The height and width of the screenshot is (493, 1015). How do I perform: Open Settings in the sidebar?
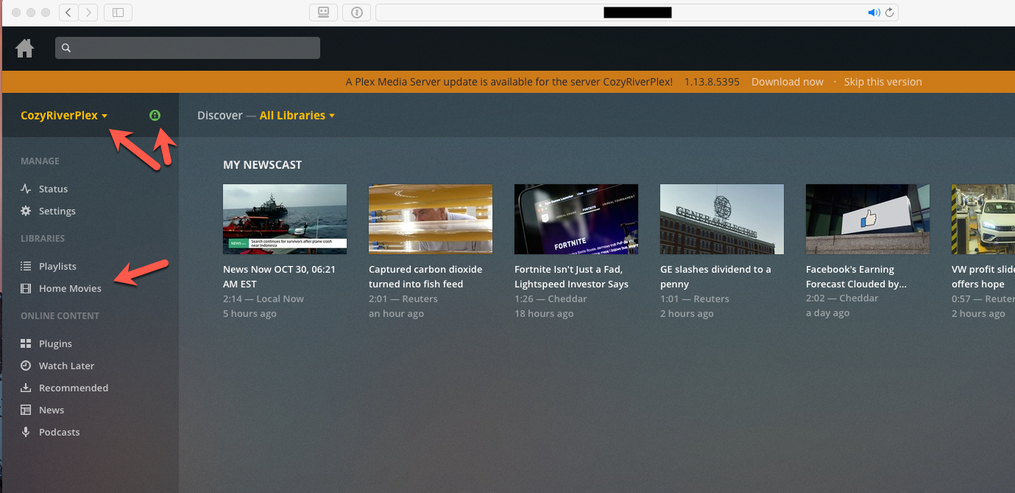(57, 211)
